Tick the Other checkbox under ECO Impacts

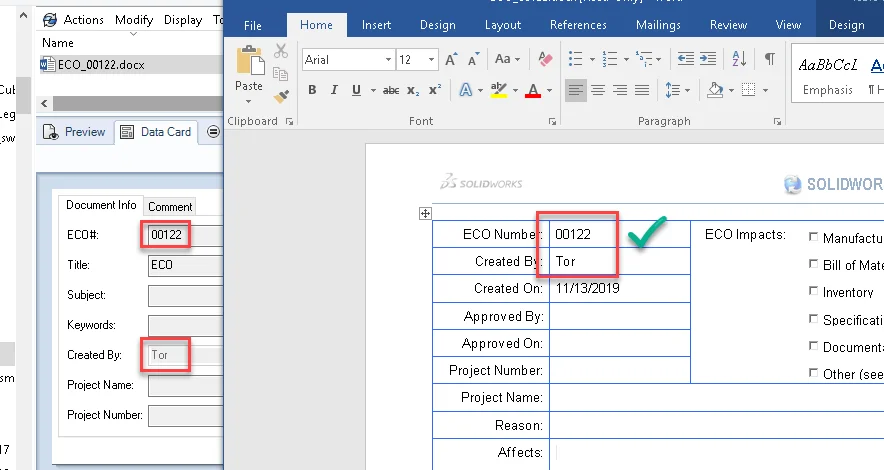814,373
